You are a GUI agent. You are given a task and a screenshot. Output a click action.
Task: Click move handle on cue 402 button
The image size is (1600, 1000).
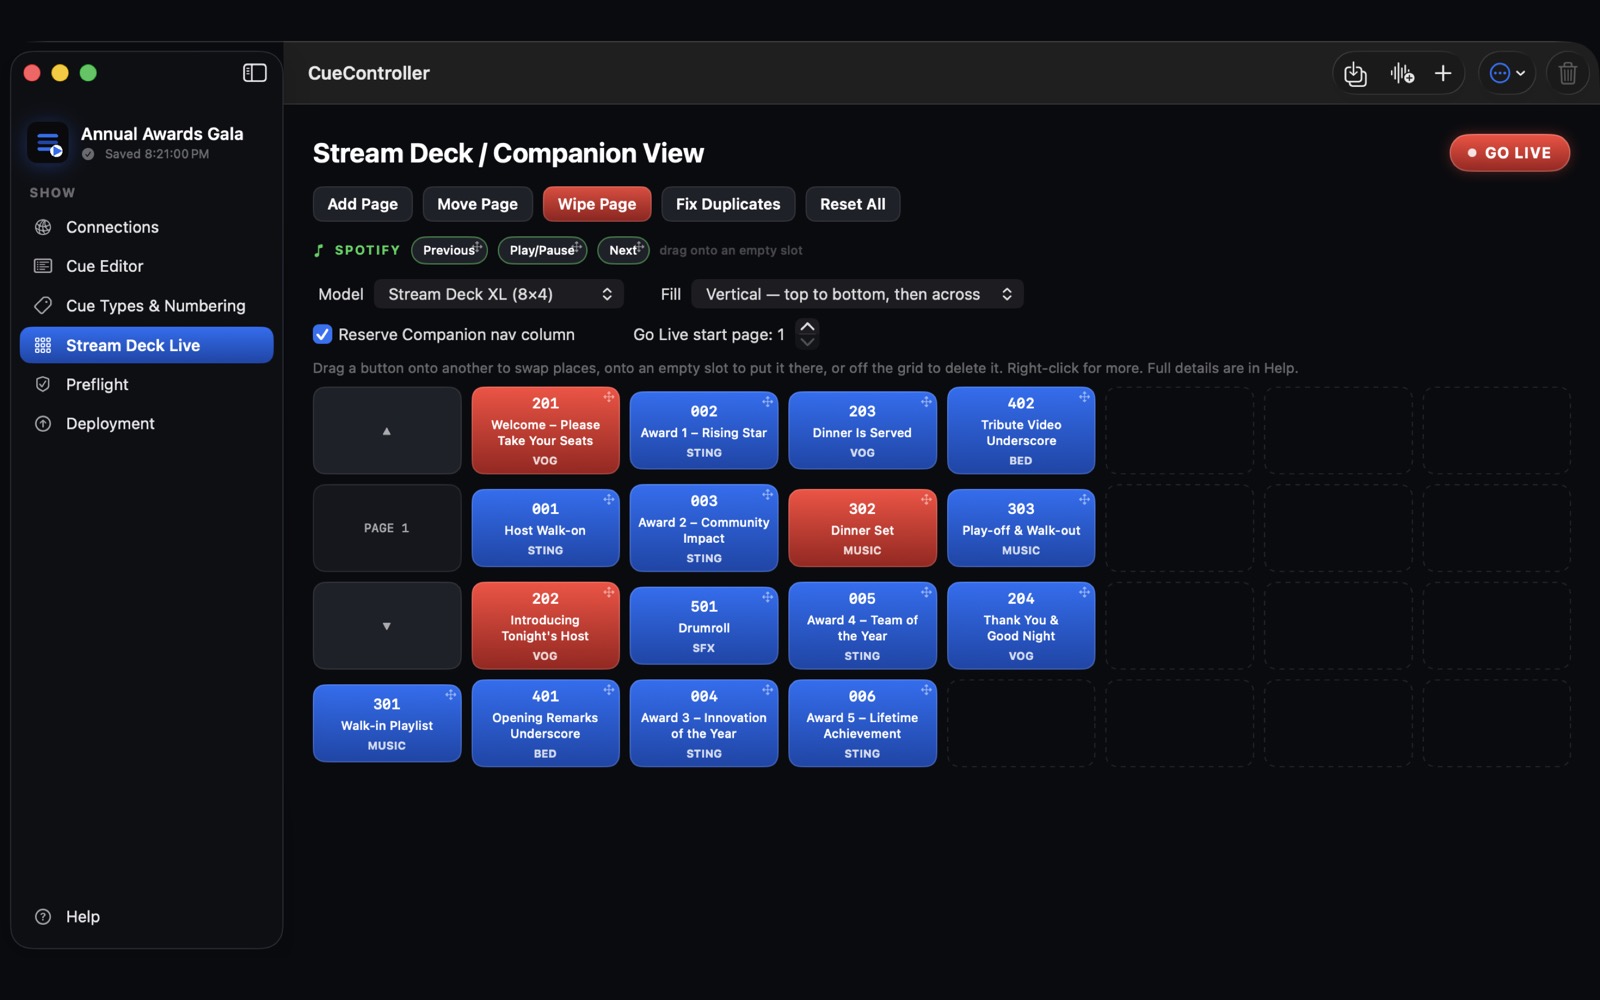point(1085,397)
